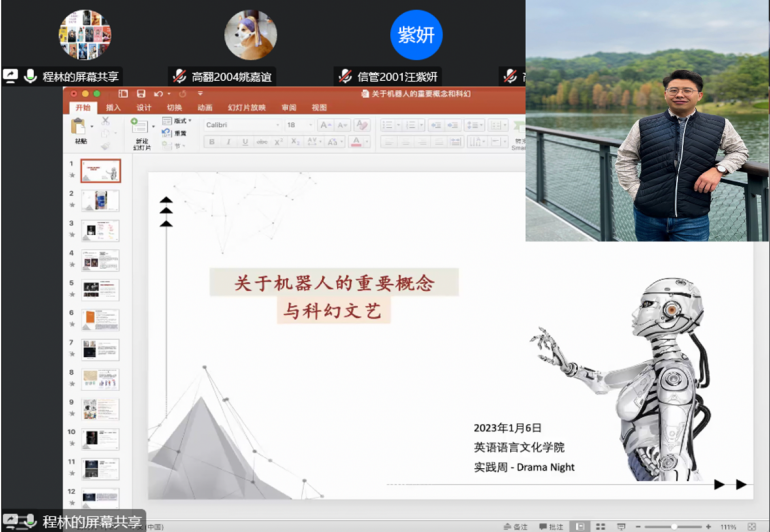This screenshot has width=770, height=532.
Task: Click the Paste (粘贴) icon
Action: (x=79, y=128)
